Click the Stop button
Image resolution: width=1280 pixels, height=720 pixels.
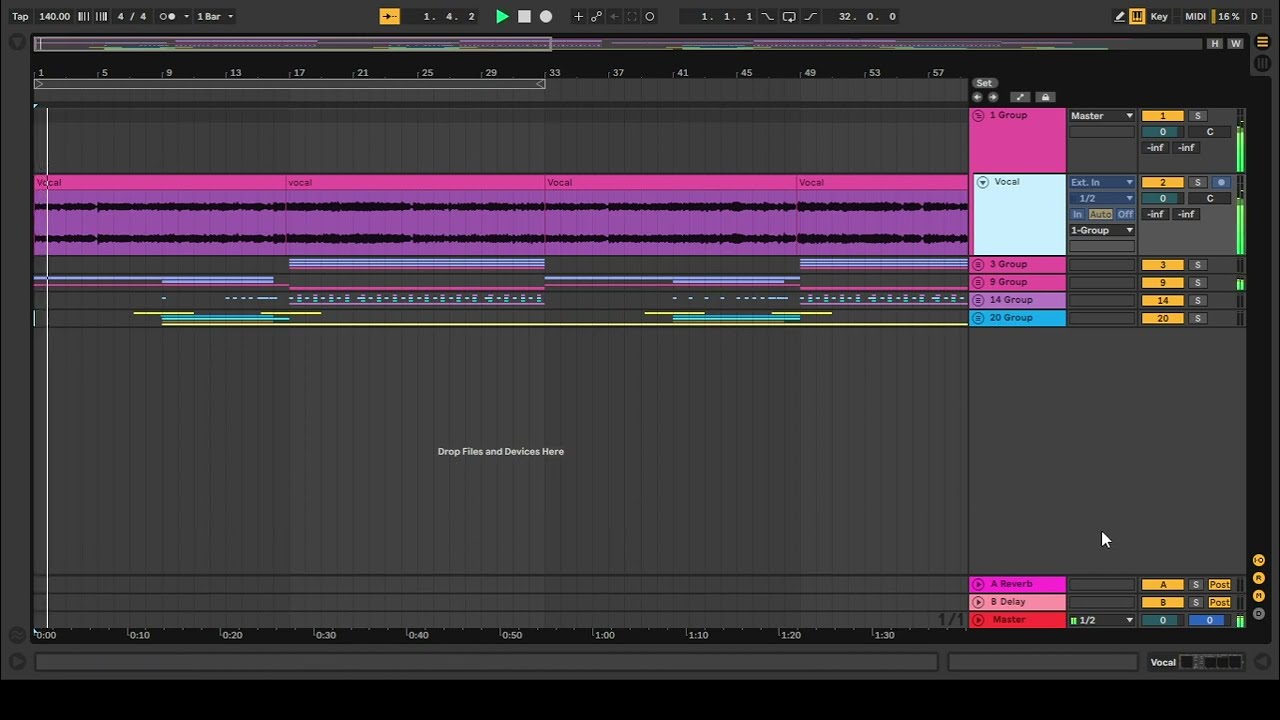coord(524,16)
